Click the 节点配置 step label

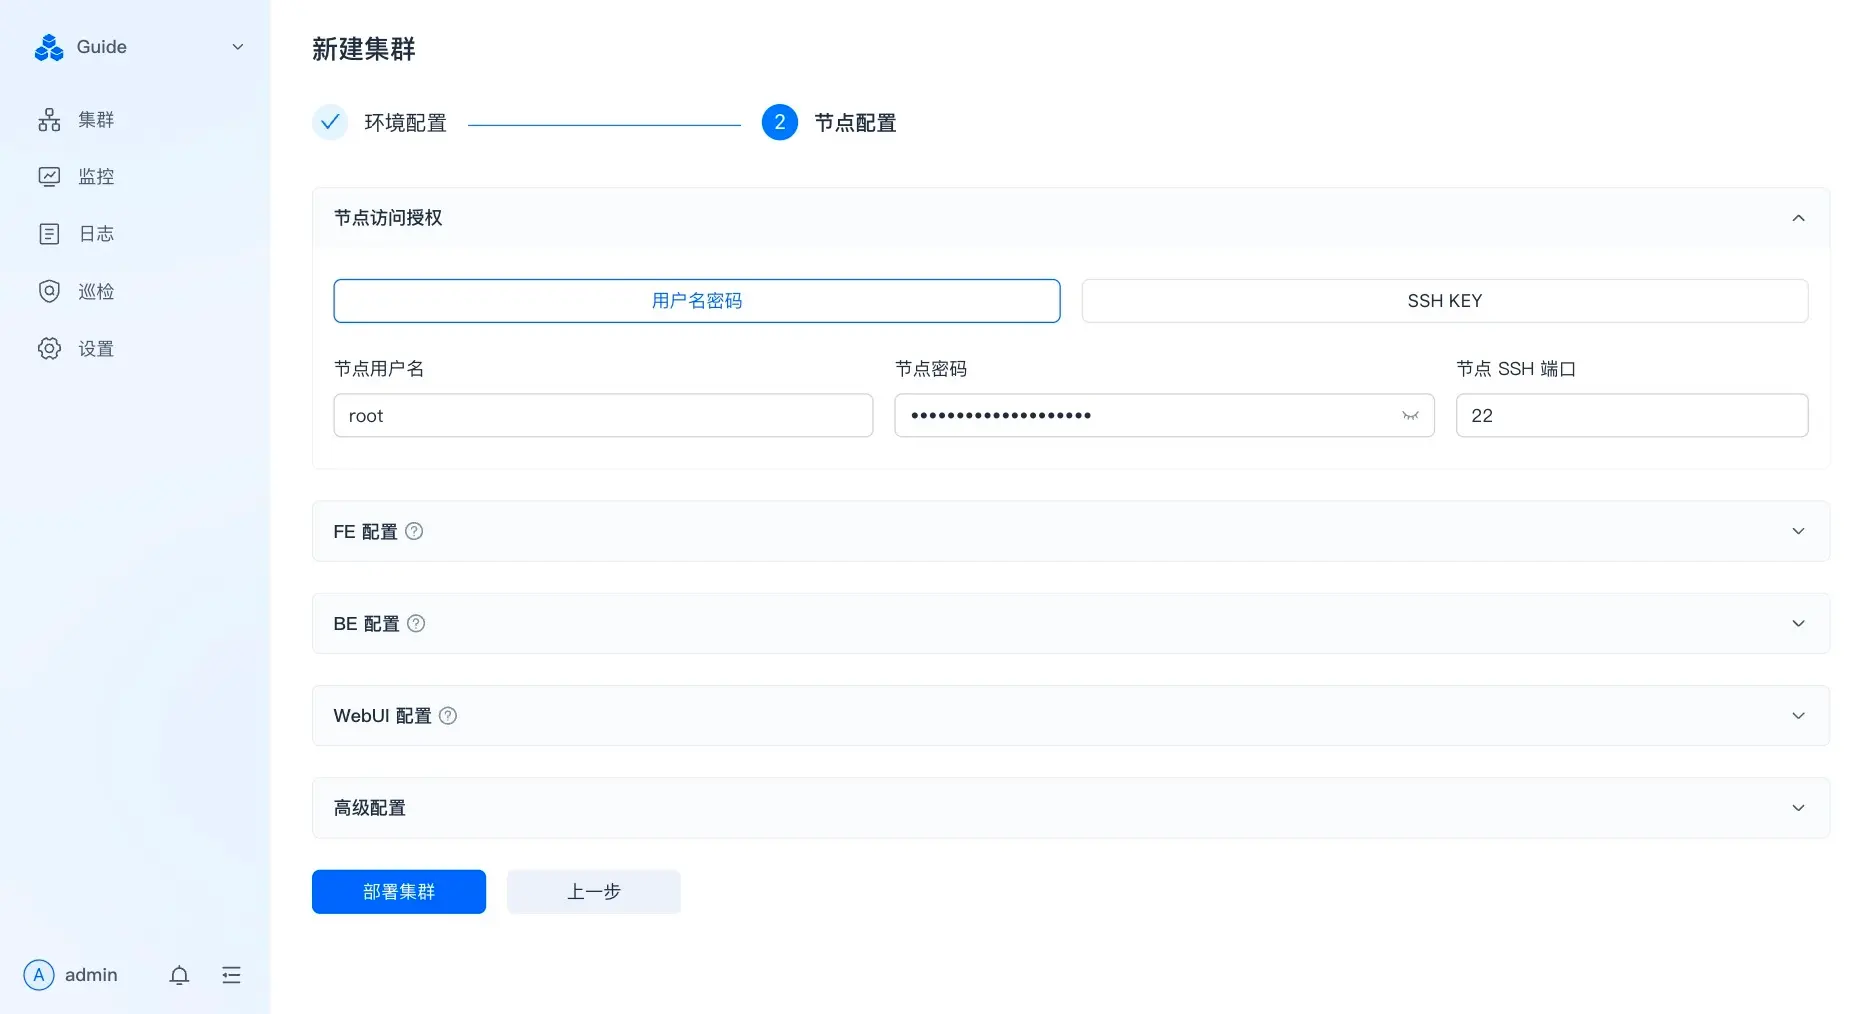(x=855, y=123)
